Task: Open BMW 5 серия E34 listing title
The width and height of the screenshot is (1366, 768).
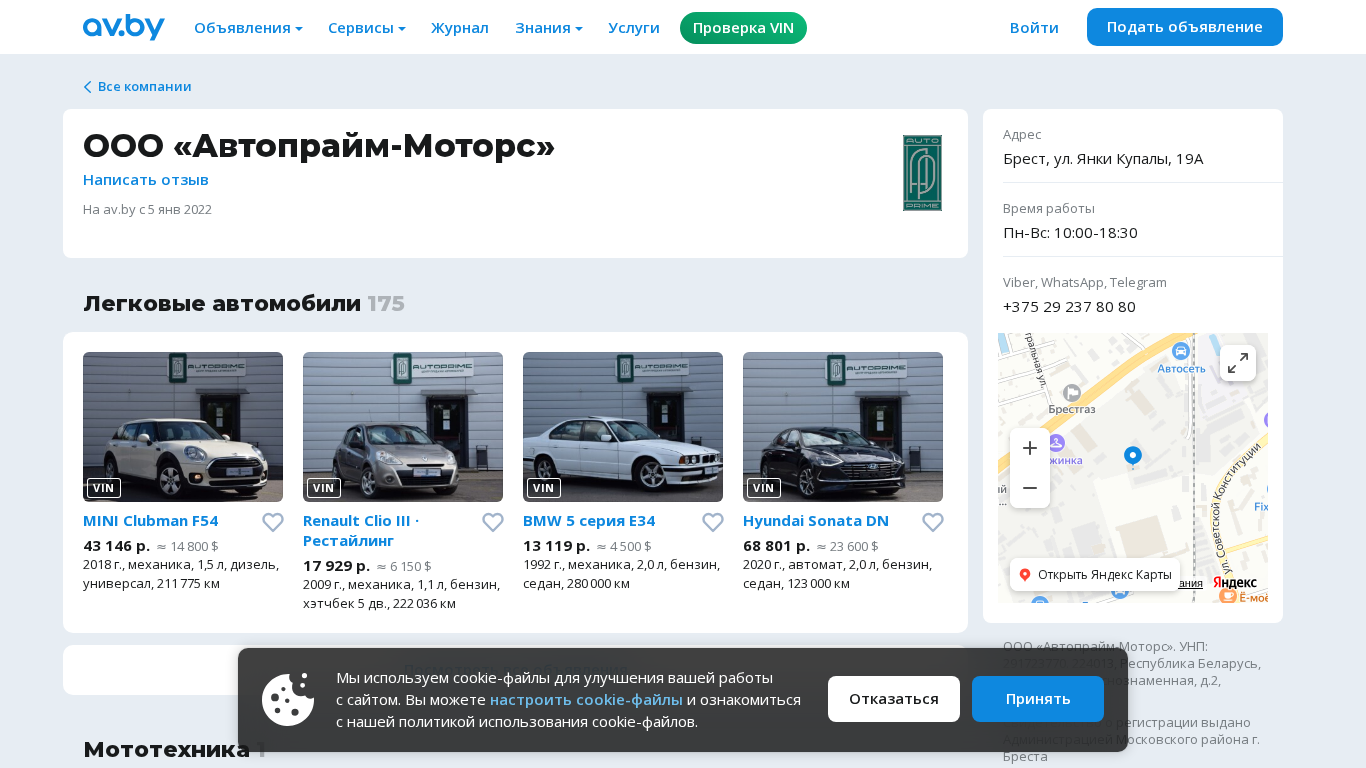Action: click(x=589, y=521)
